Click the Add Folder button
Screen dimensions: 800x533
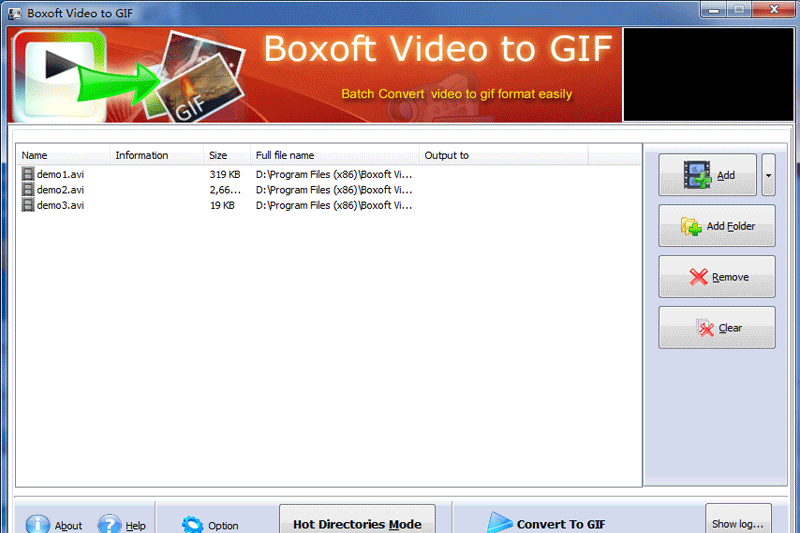pos(717,226)
